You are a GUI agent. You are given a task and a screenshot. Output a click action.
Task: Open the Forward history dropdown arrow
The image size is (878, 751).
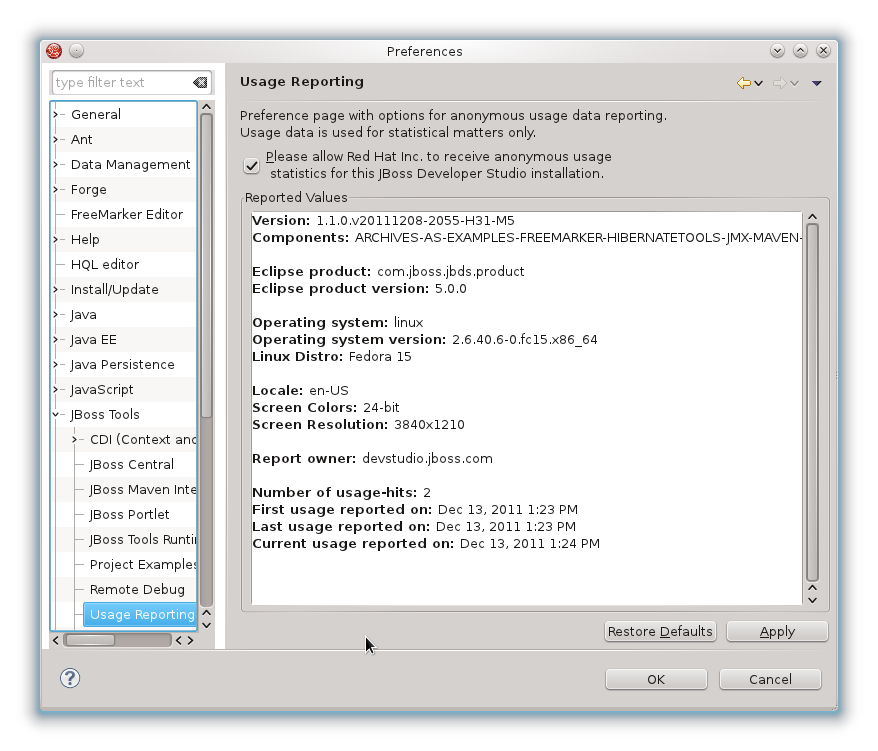click(x=795, y=83)
